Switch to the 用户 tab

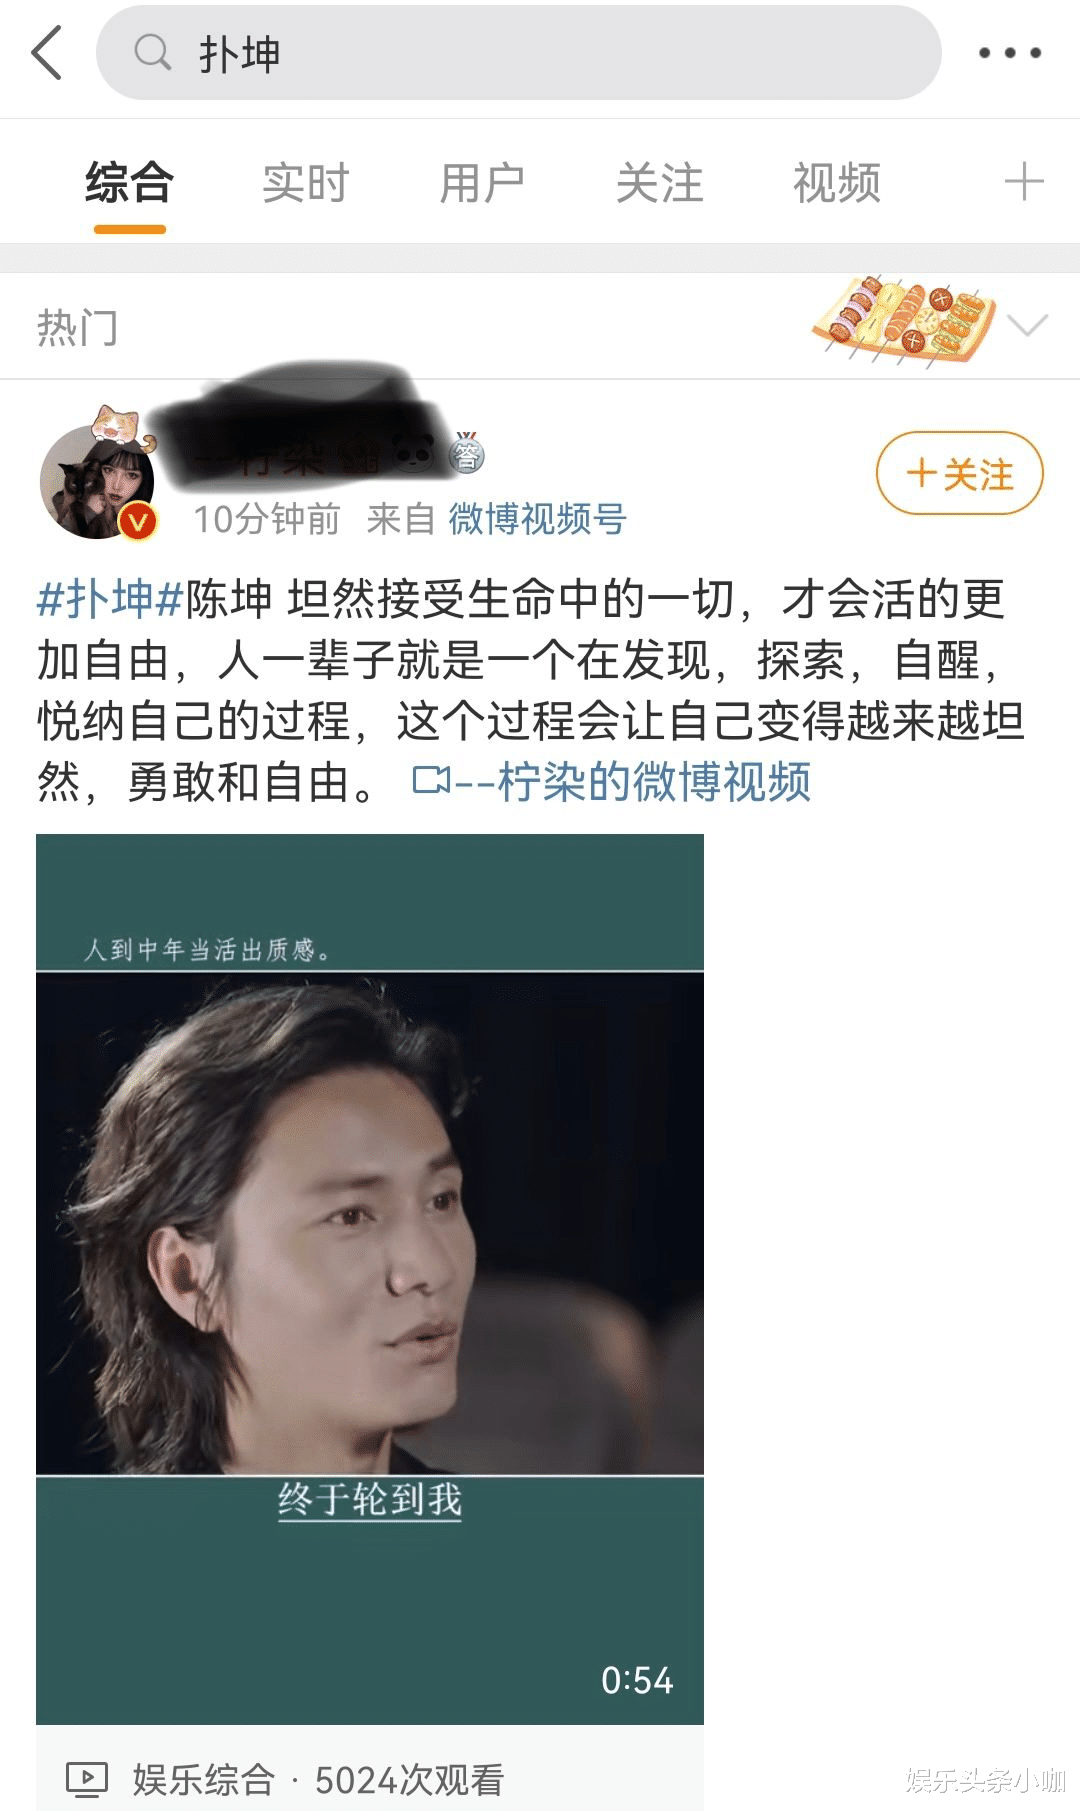tap(483, 183)
